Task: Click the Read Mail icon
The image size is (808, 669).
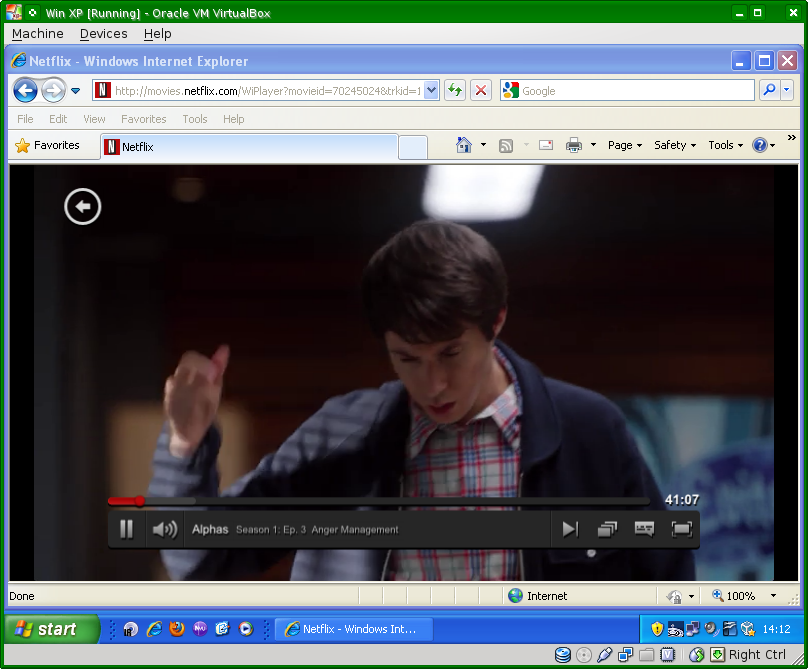Action: [546, 145]
